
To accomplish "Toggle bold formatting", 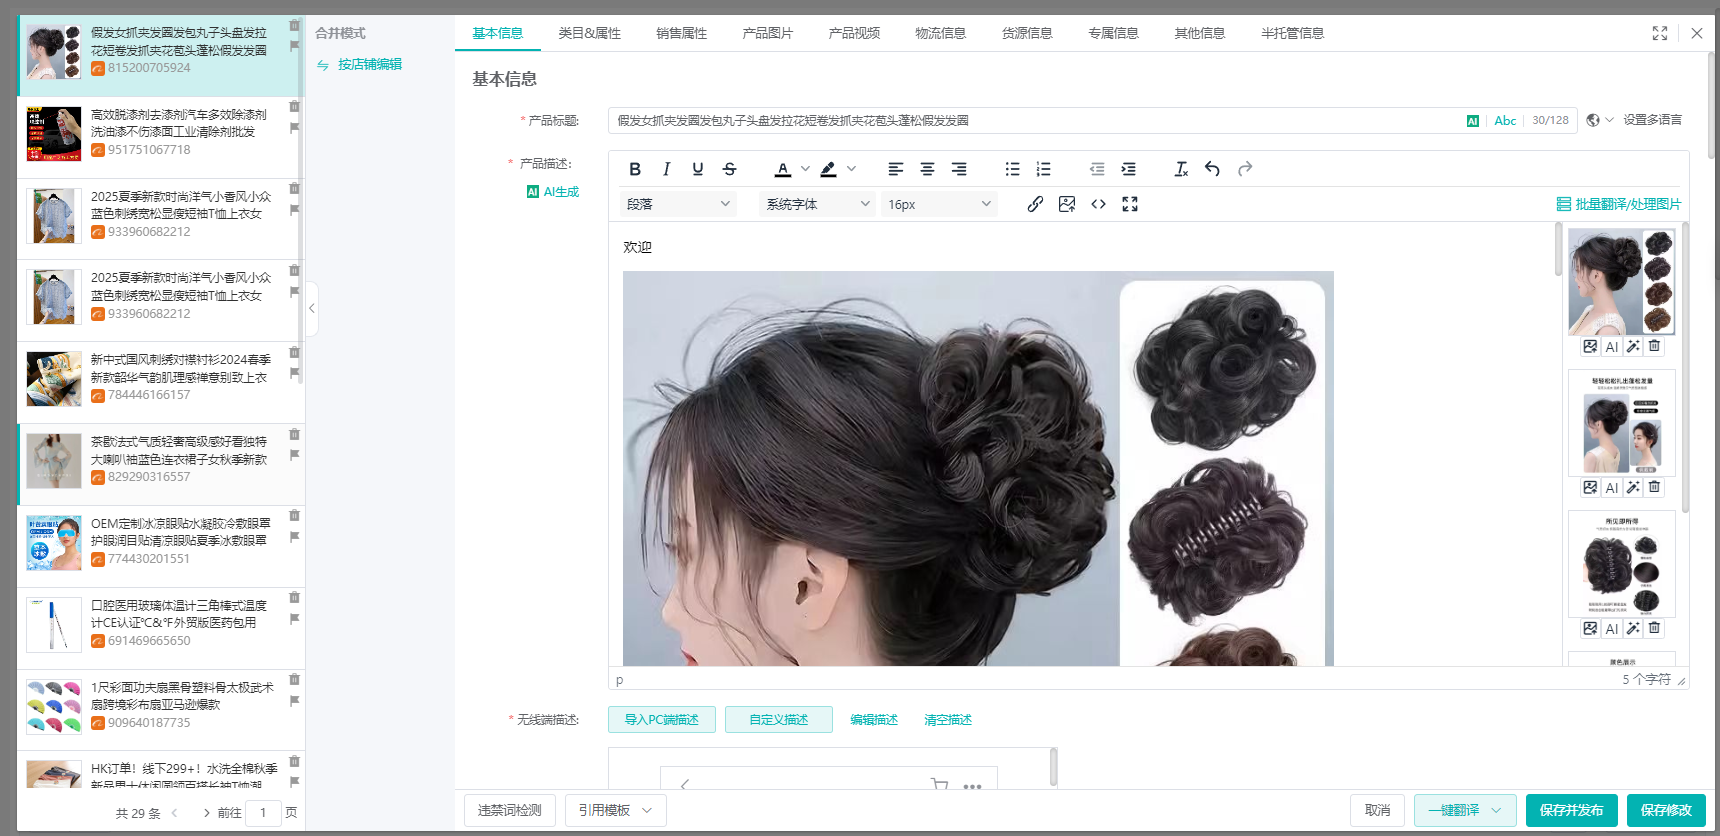I will click(635, 169).
